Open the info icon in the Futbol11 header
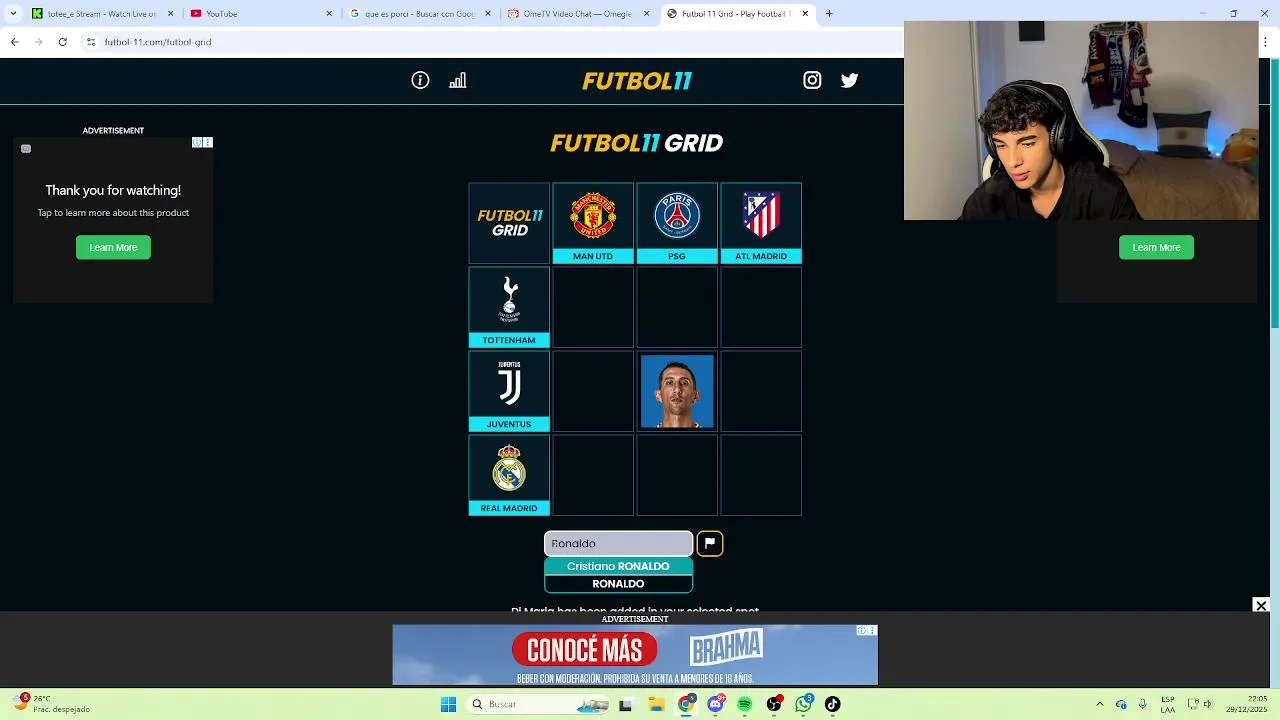Screen dimensions: 1280x720 click(420, 80)
